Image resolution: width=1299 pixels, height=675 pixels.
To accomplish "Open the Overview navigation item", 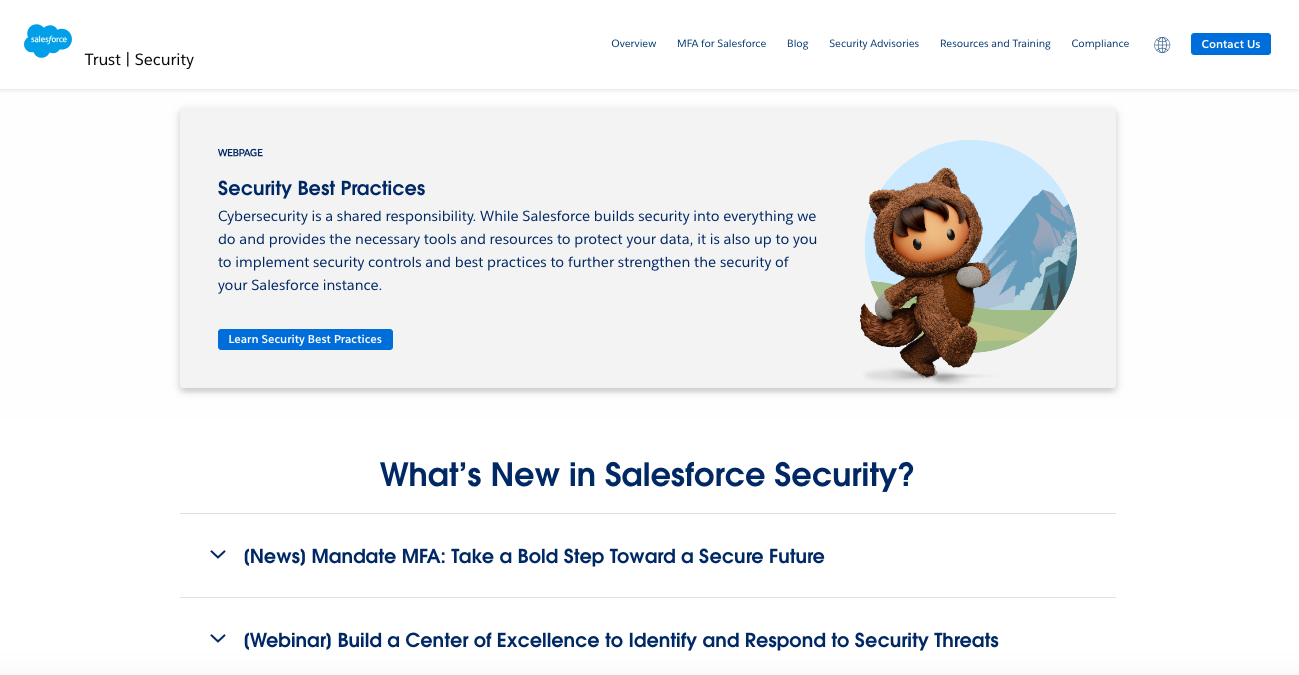I will point(633,44).
